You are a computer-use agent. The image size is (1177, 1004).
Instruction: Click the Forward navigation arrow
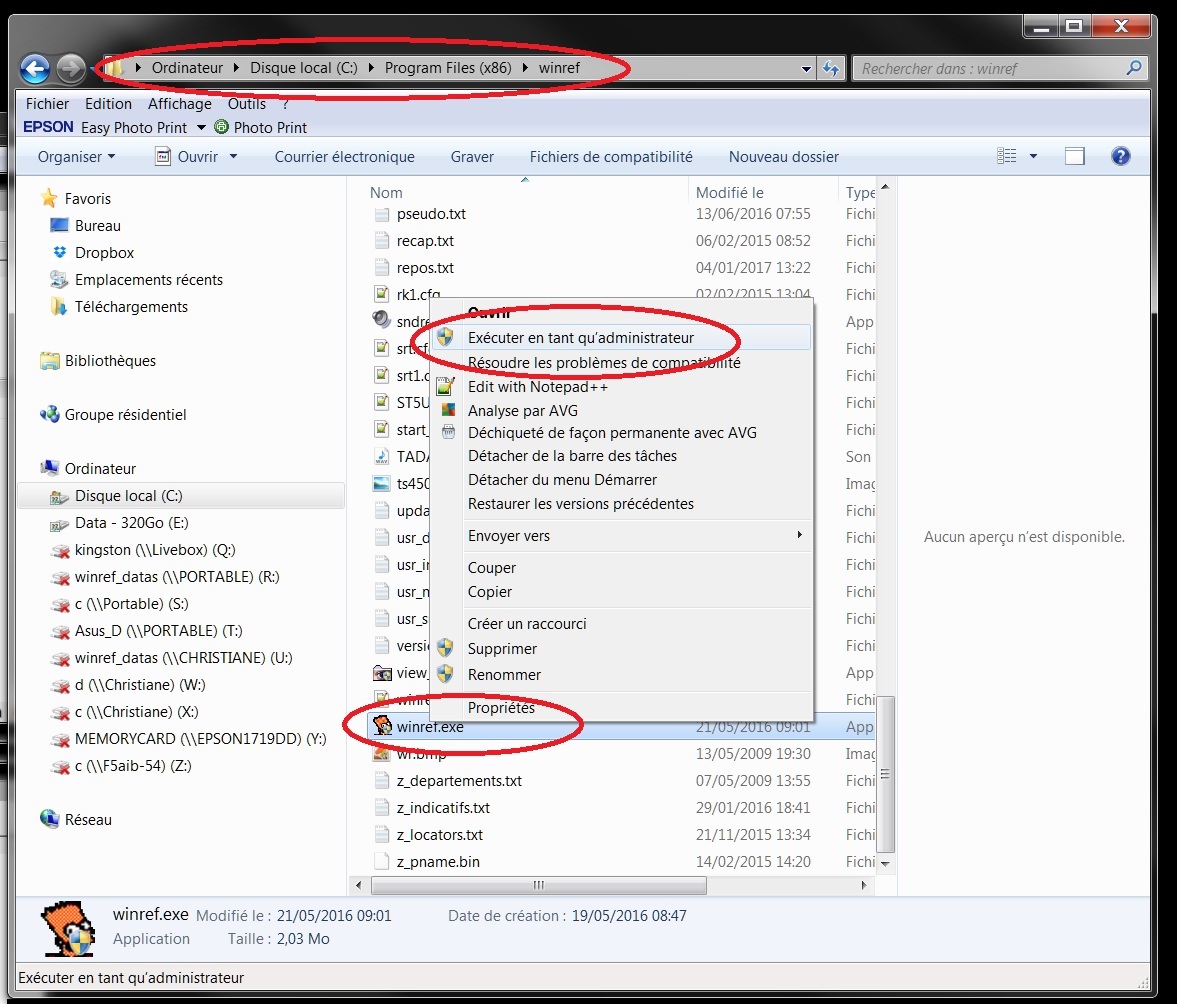pyautogui.click(x=71, y=69)
